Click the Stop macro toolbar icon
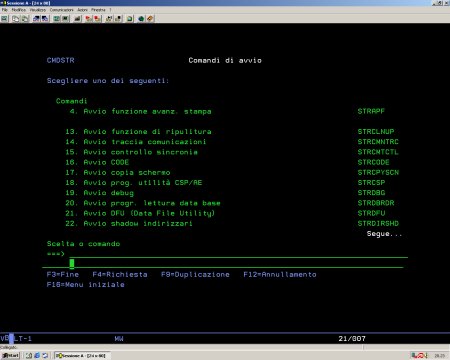 97,19
